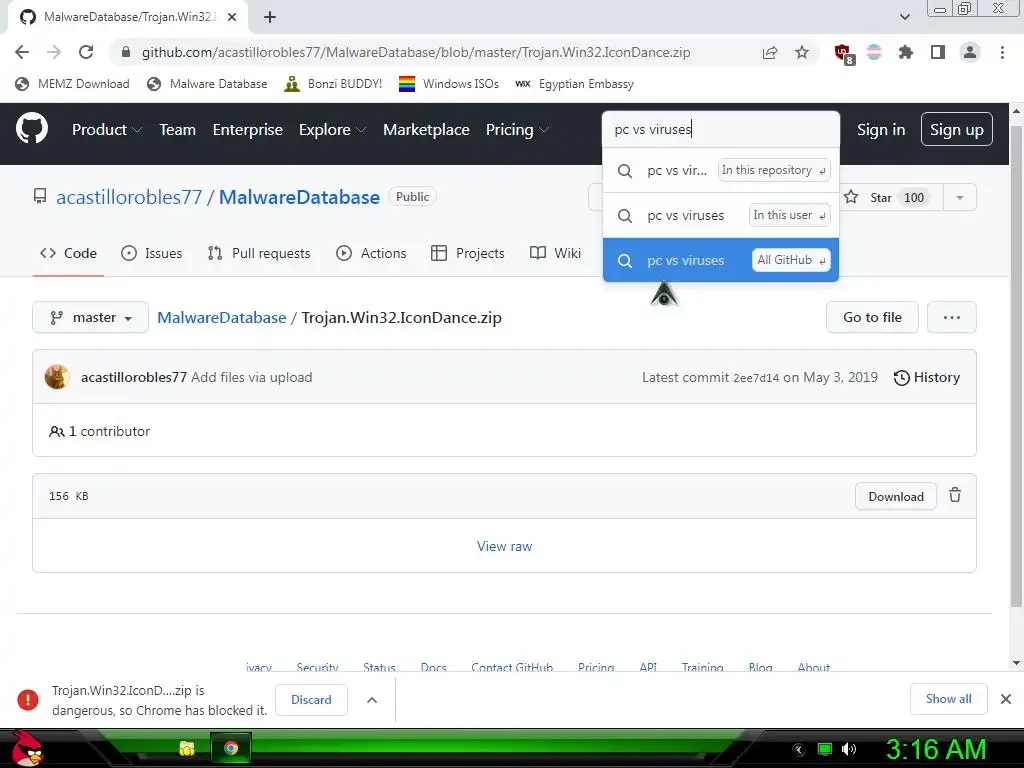Open a new browser tab
This screenshot has height=768, width=1024.
click(x=270, y=17)
